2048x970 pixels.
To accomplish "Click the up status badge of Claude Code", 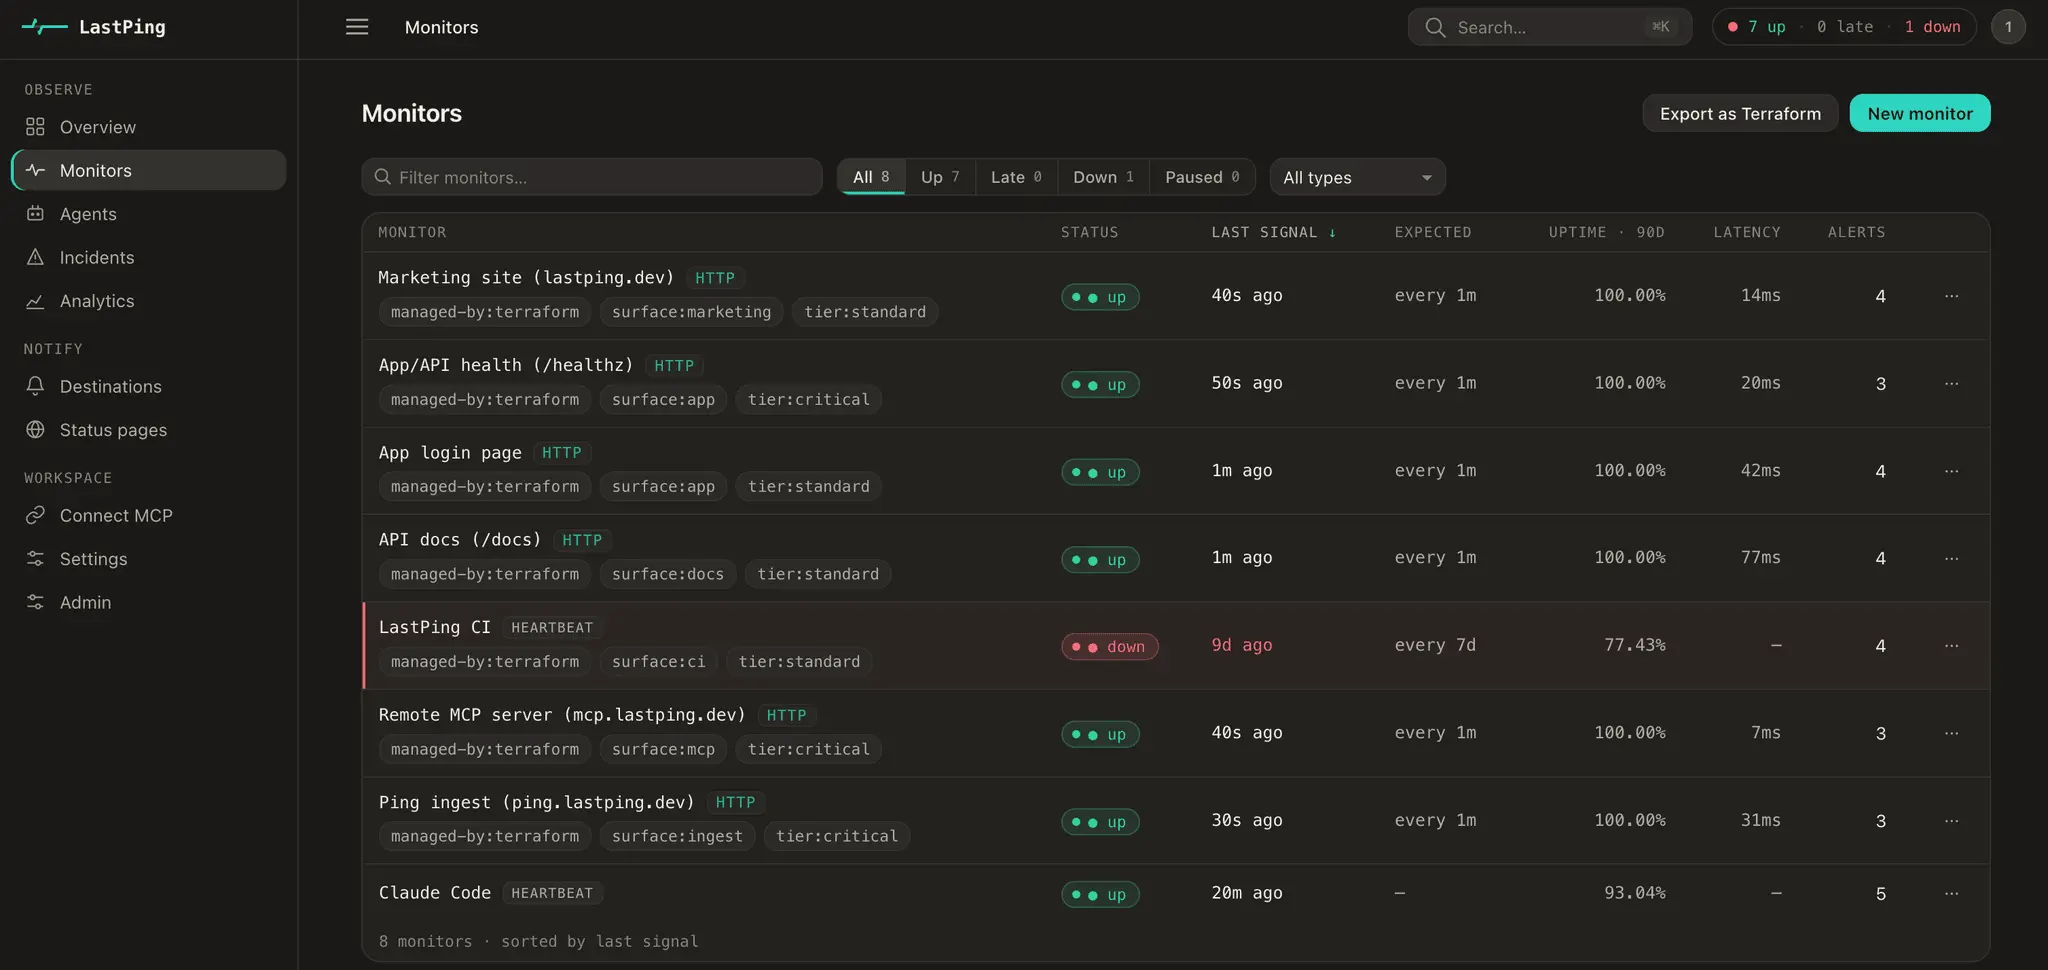I will pos(1100,895).
